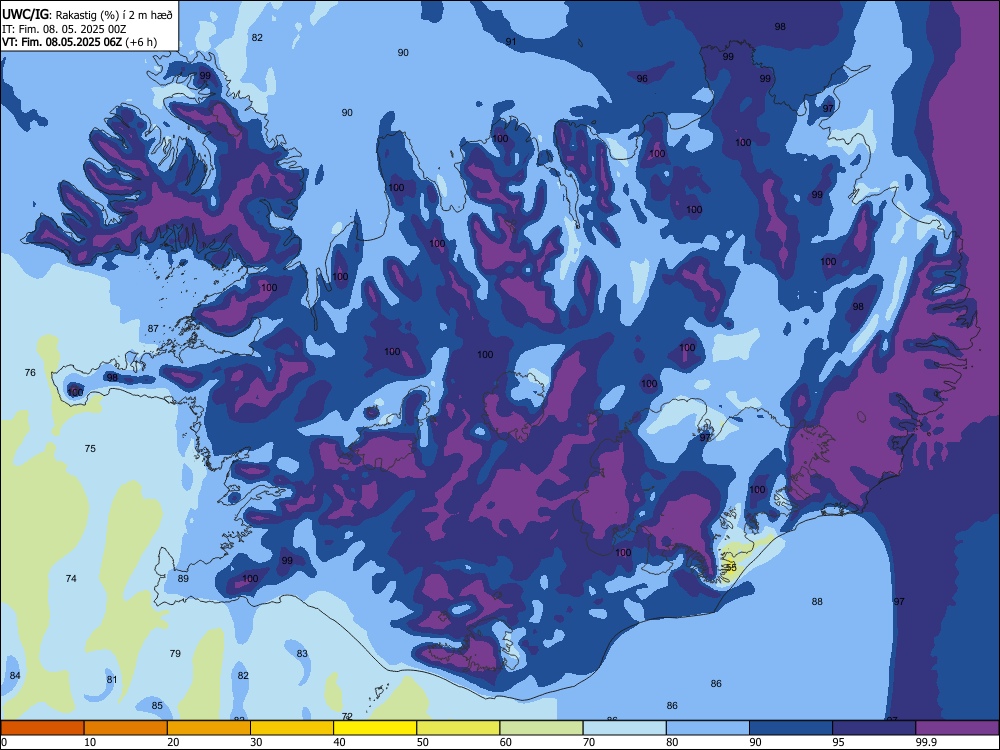1000x750 pixels.
Task: Click the 'UWC/IG: Rakastig (%) í 2 m hæð' title
Action: tap(87, 14)
